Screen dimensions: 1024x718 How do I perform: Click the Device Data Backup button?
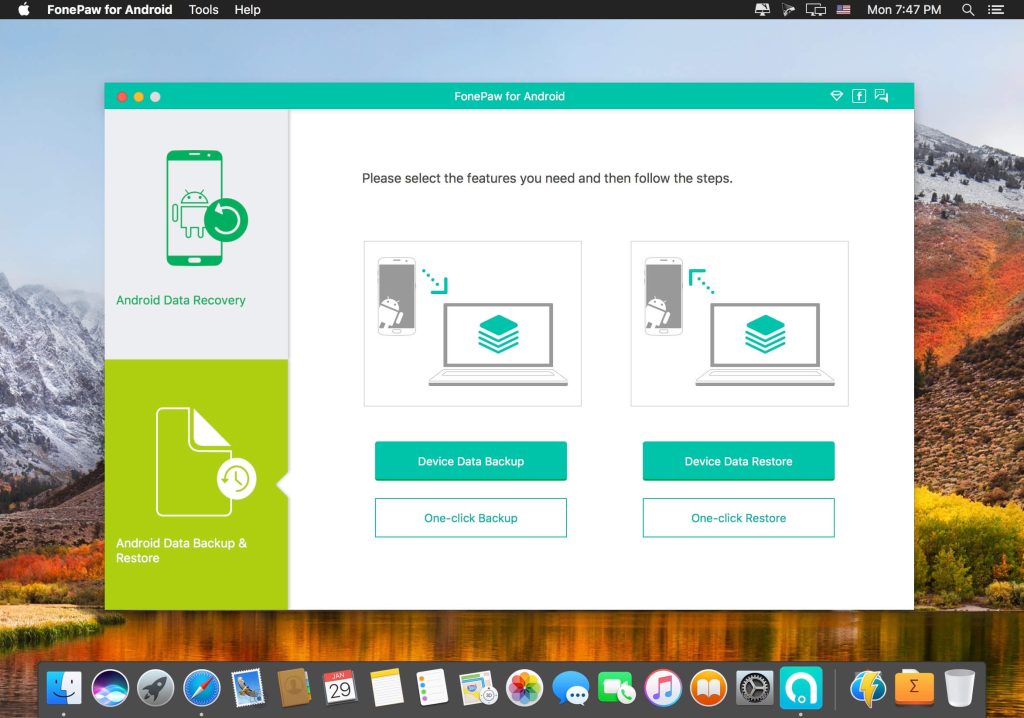coord(470,461)
